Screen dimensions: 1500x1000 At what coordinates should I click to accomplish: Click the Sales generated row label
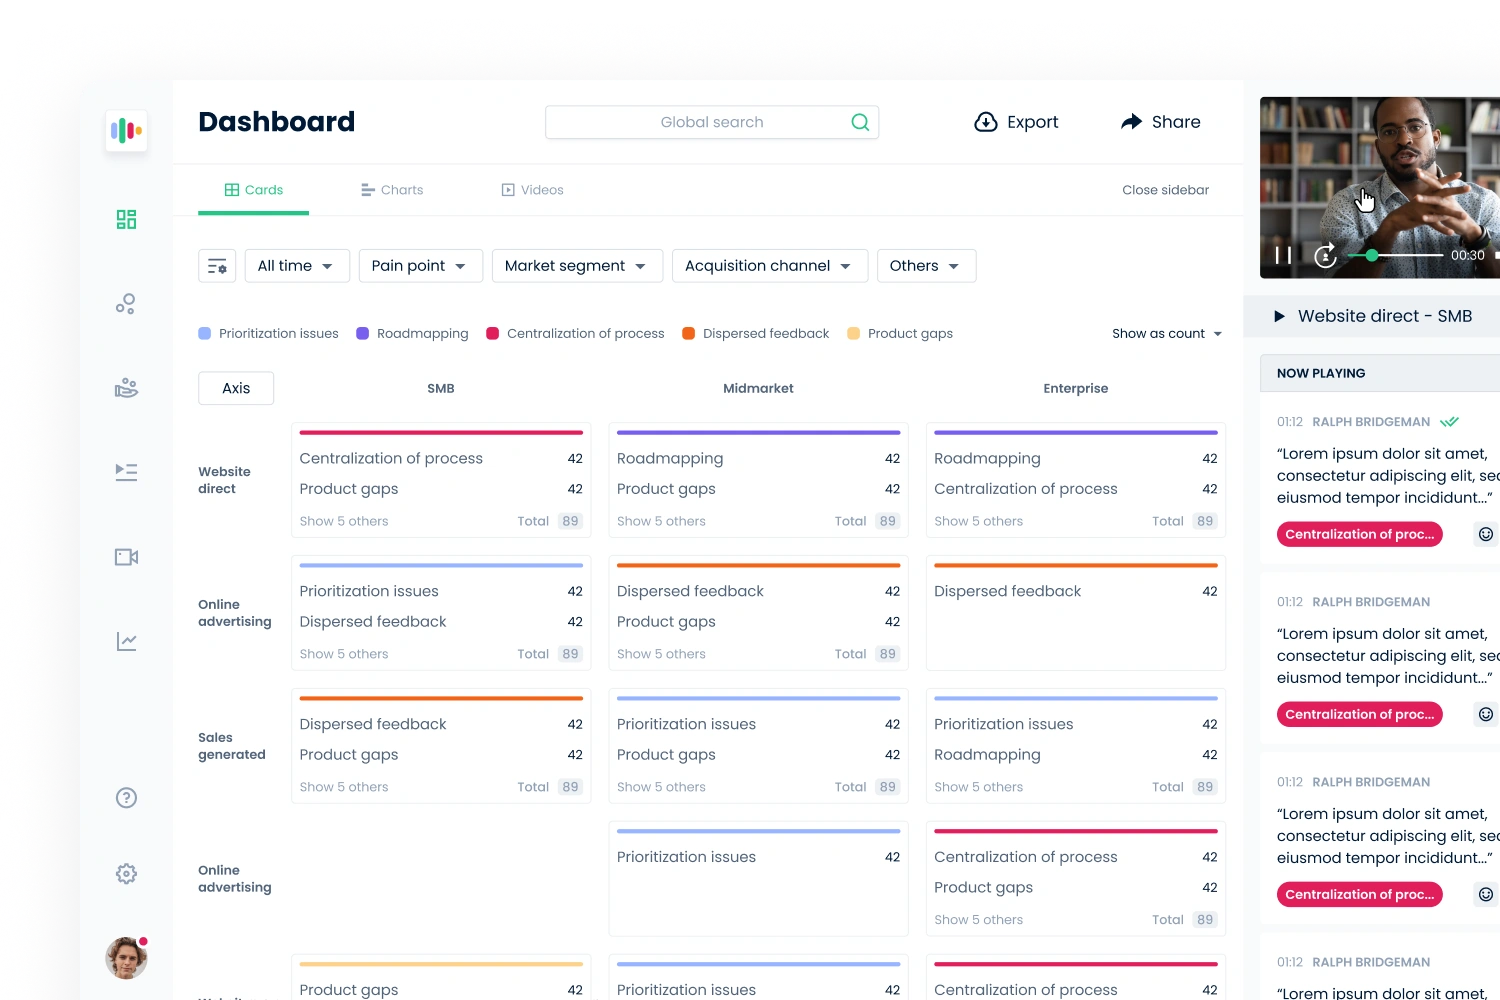tap(232, 746)
